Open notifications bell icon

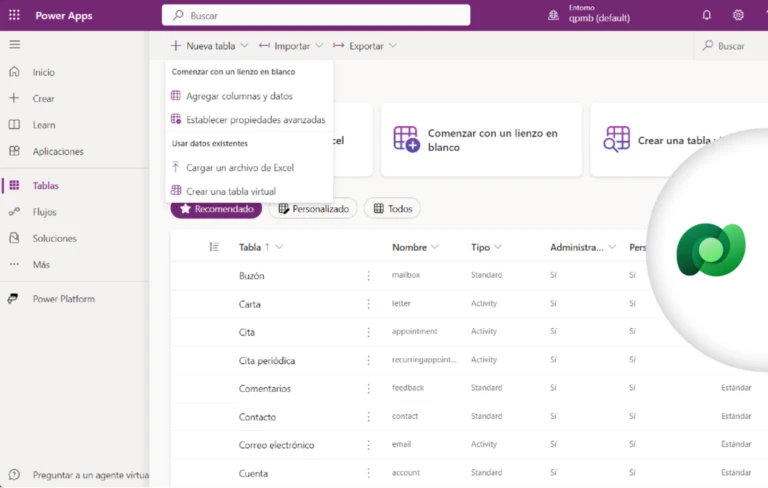[706, 15]
